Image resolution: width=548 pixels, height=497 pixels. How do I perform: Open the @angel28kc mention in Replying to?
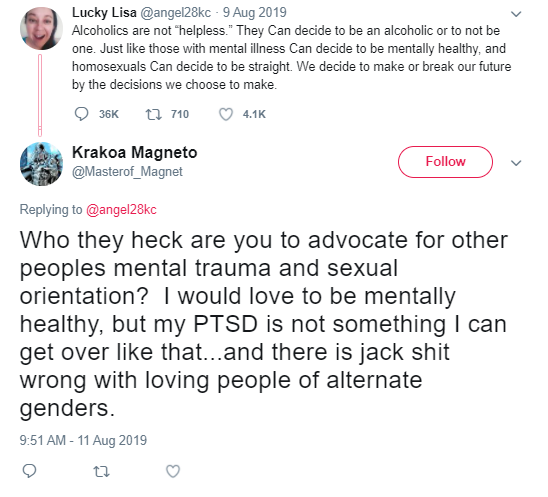coord(121,210)
